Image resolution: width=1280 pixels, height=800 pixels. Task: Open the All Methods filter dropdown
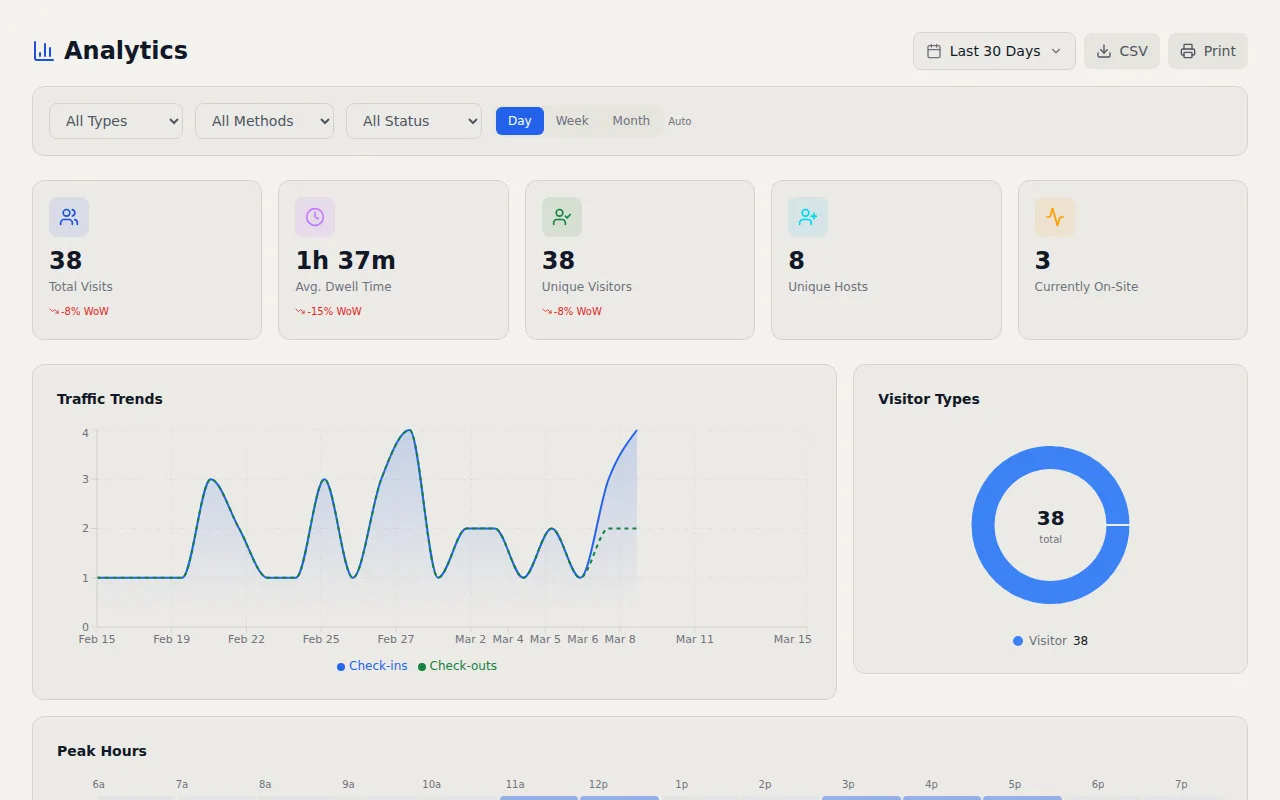264,120
